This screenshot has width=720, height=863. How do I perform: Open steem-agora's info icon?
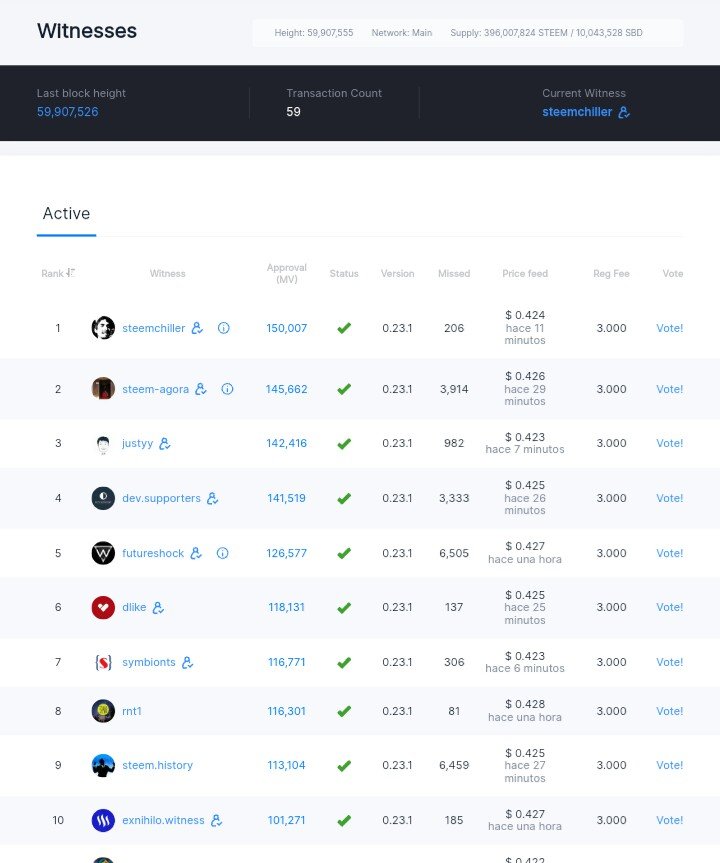point(227,389)
